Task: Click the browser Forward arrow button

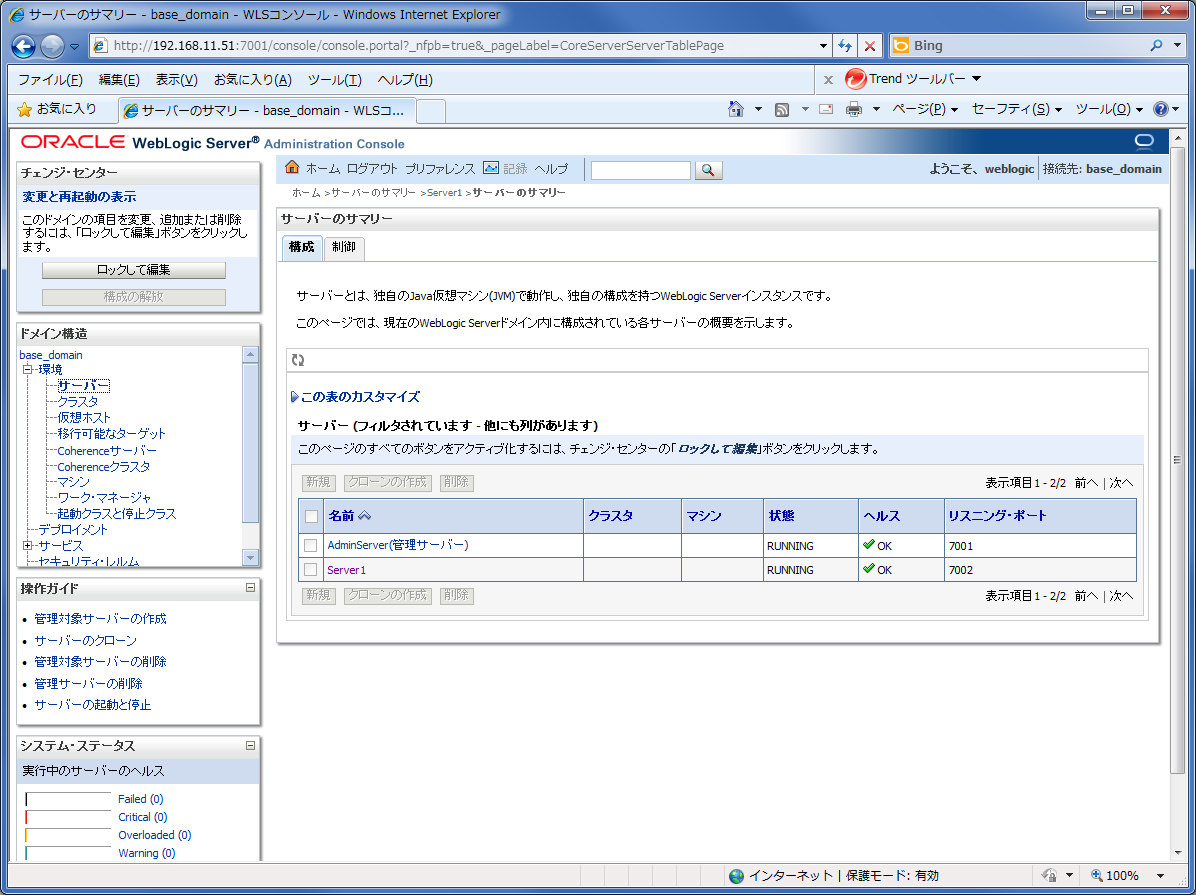Action: click(x=52, y=46)
